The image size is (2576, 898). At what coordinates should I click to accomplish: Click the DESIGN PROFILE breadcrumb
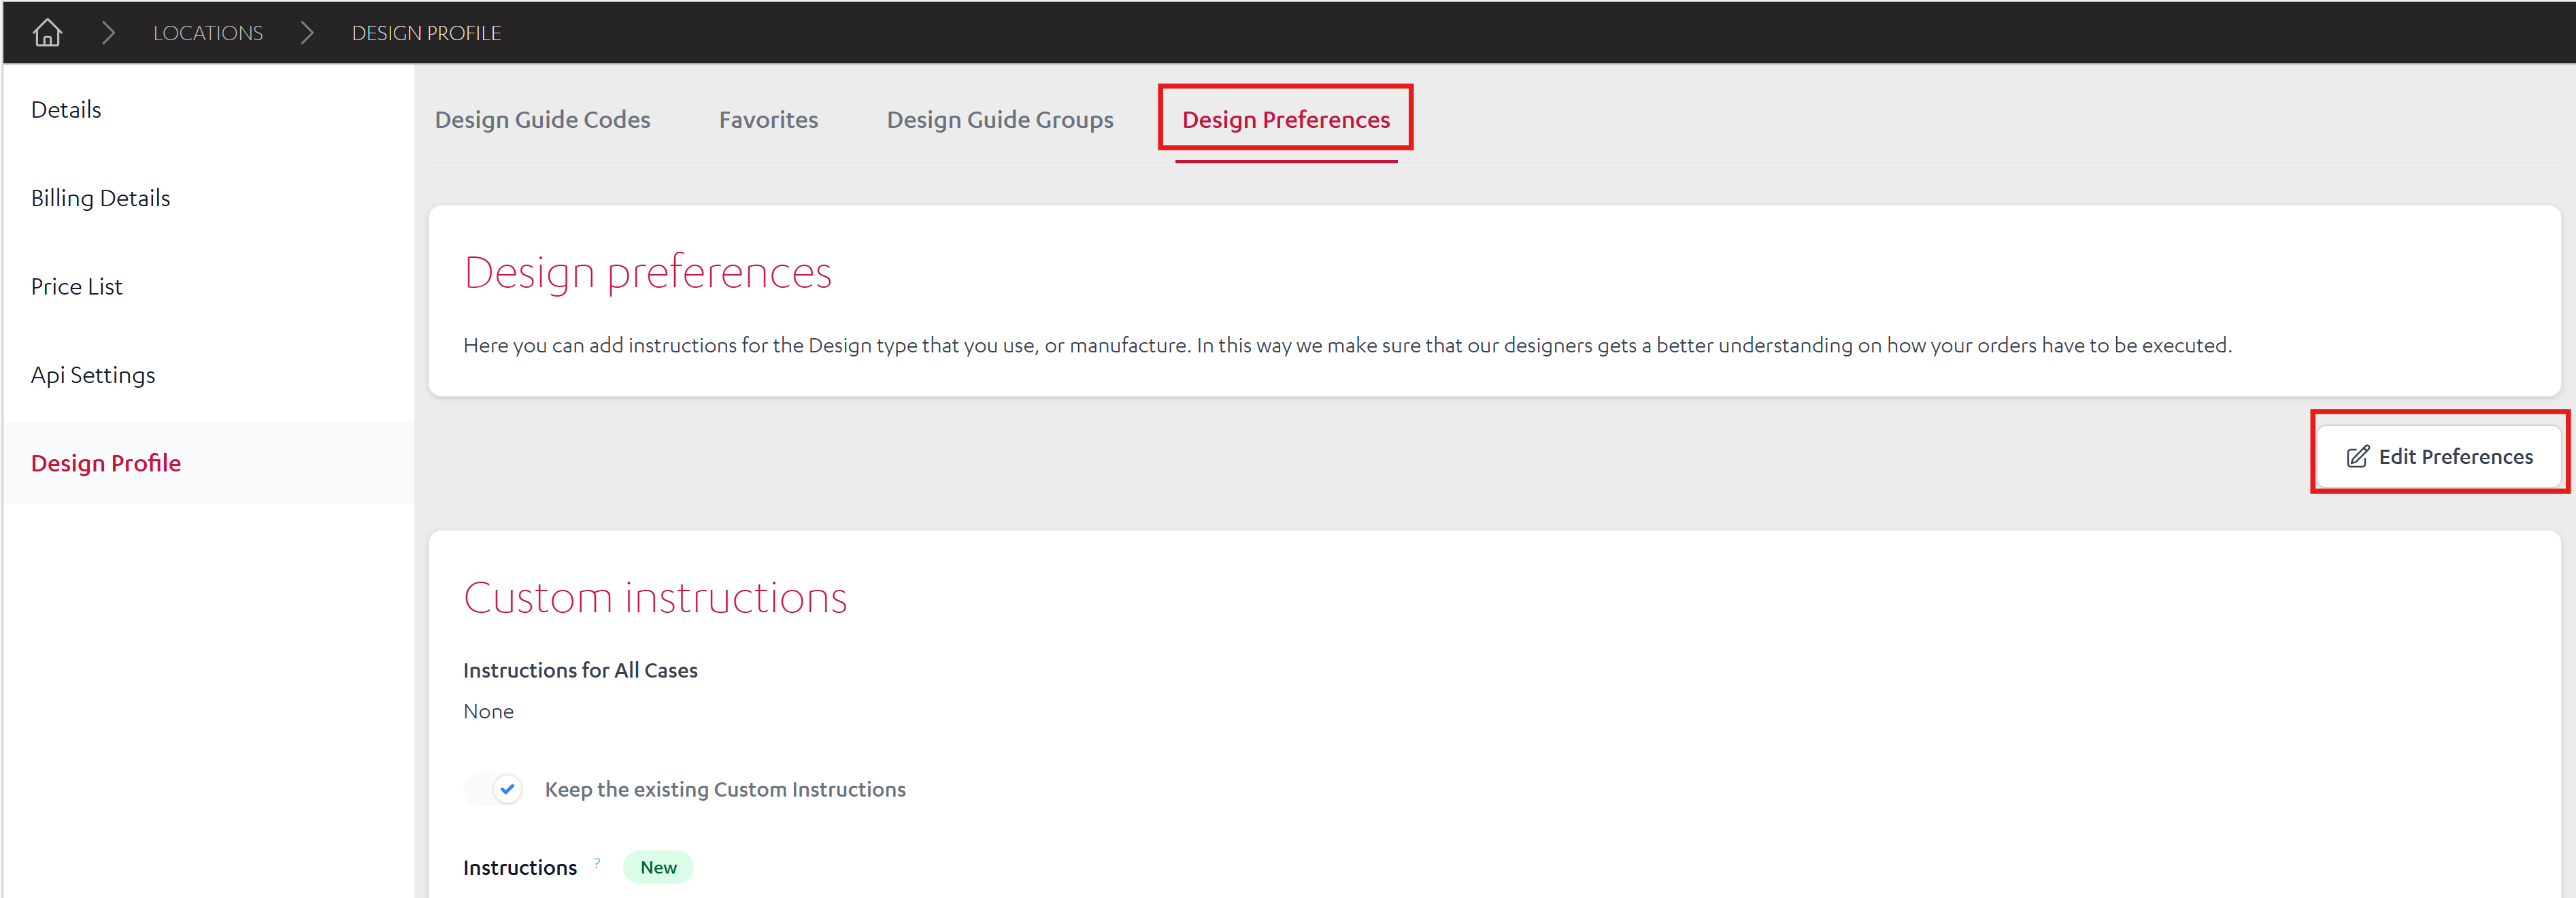pos(426,33)
